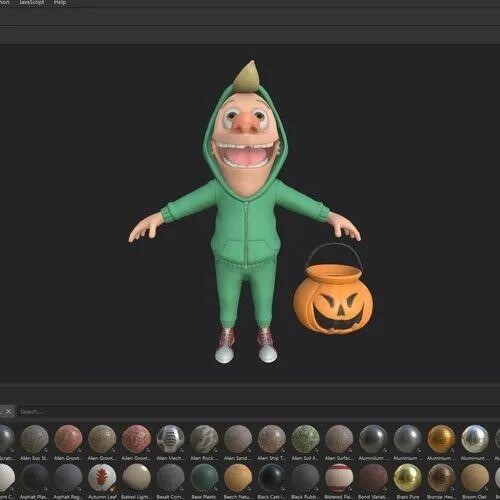Choose the Beech Natural wood material

pos(238,477)
